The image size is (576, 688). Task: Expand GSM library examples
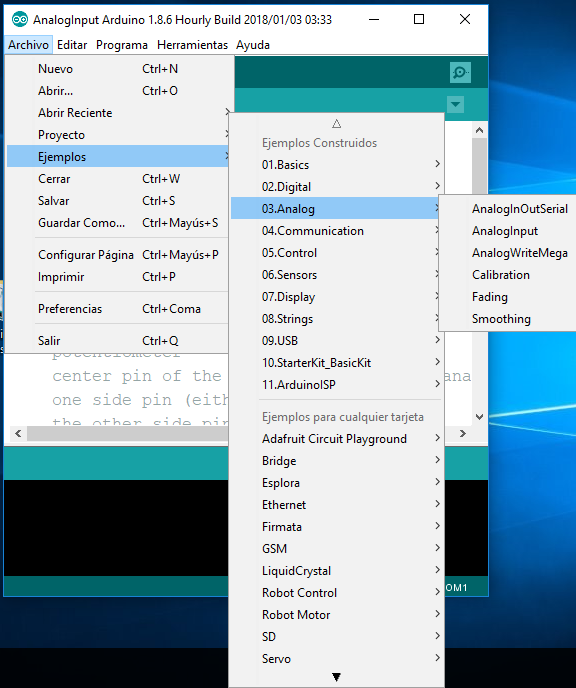336,548
